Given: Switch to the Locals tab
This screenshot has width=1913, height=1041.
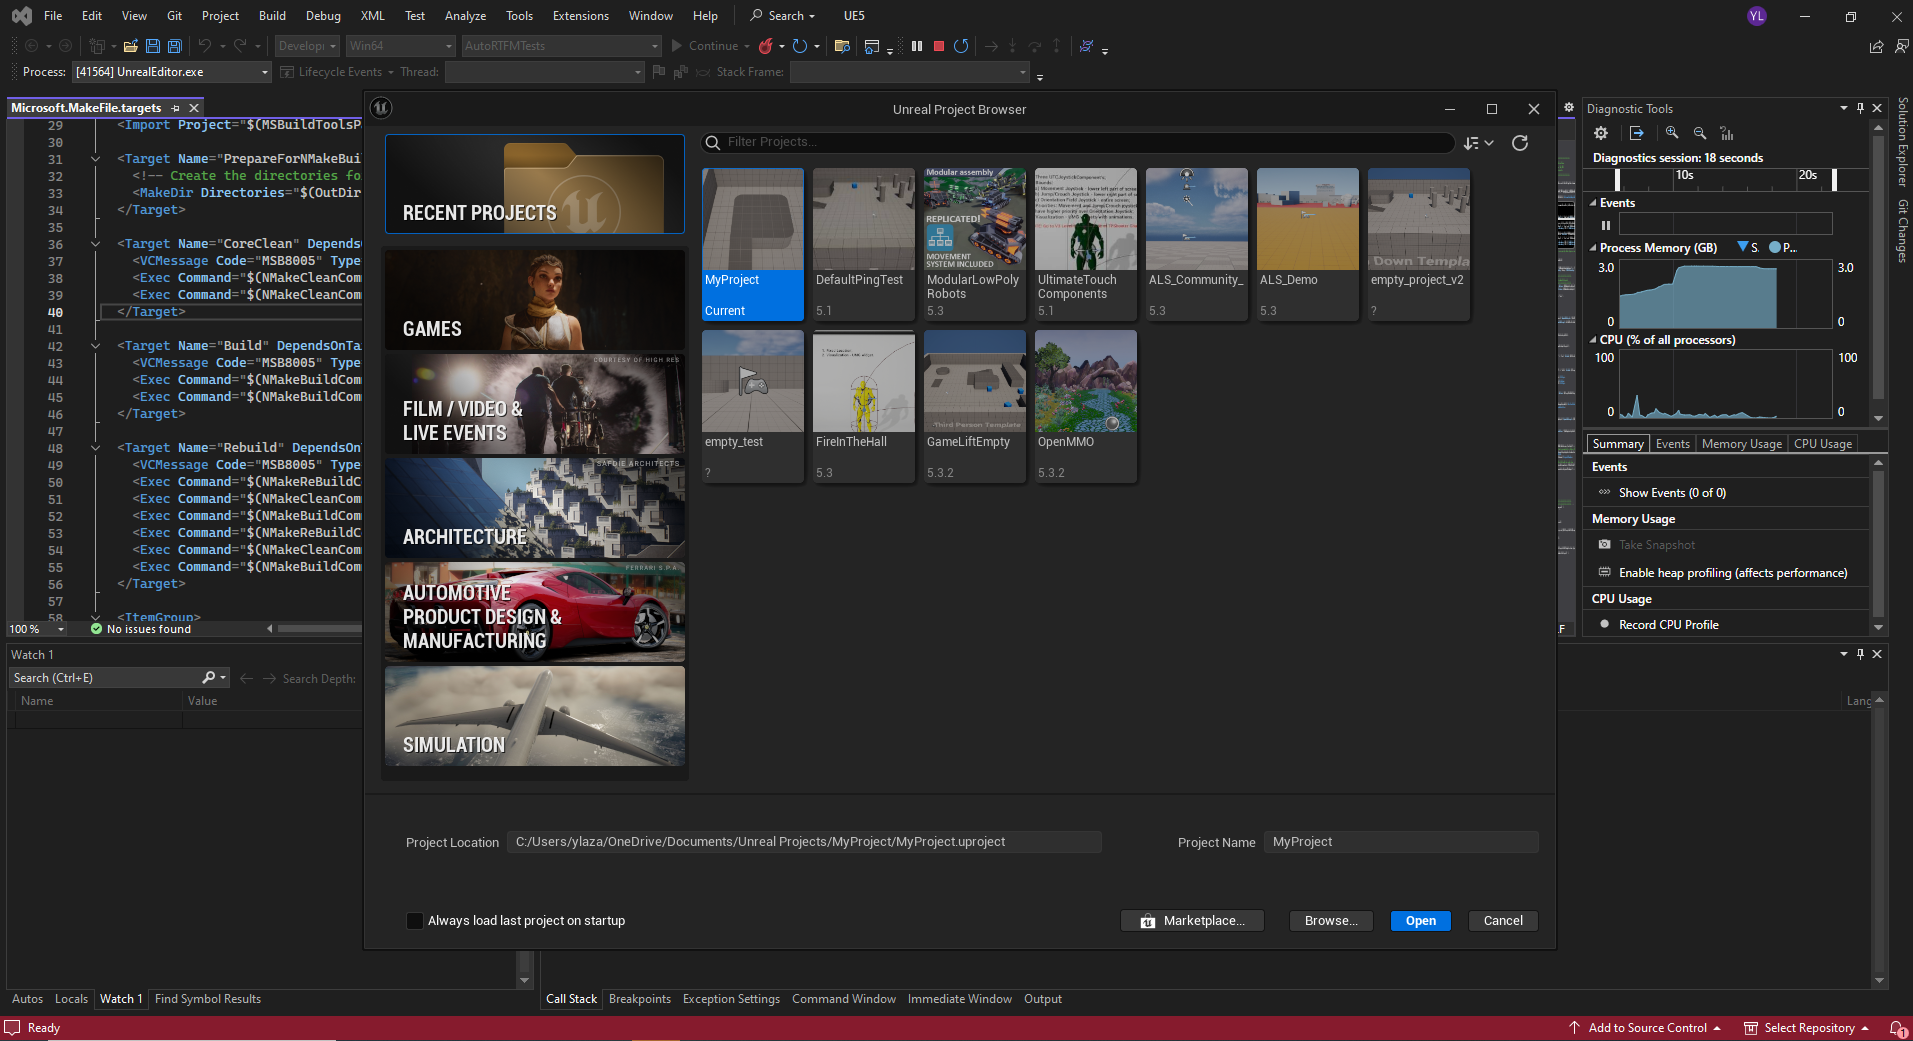Looking at the screenshot, I should click(71, 999).
